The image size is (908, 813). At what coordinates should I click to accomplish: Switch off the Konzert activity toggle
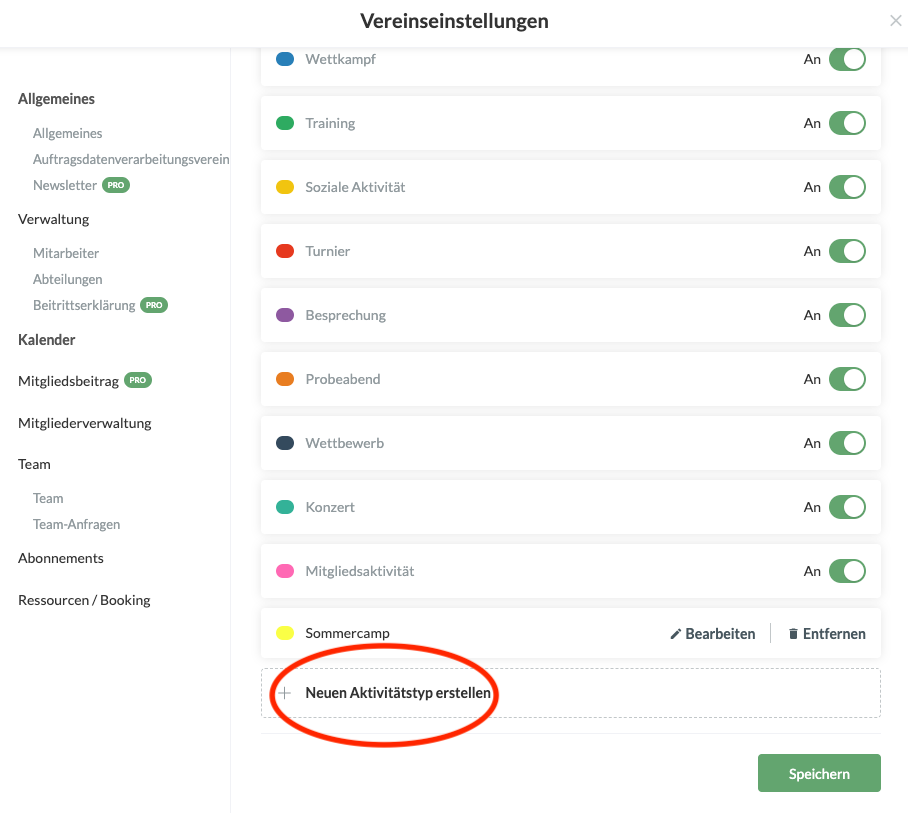pyautogui.click(x=847, y=507)
